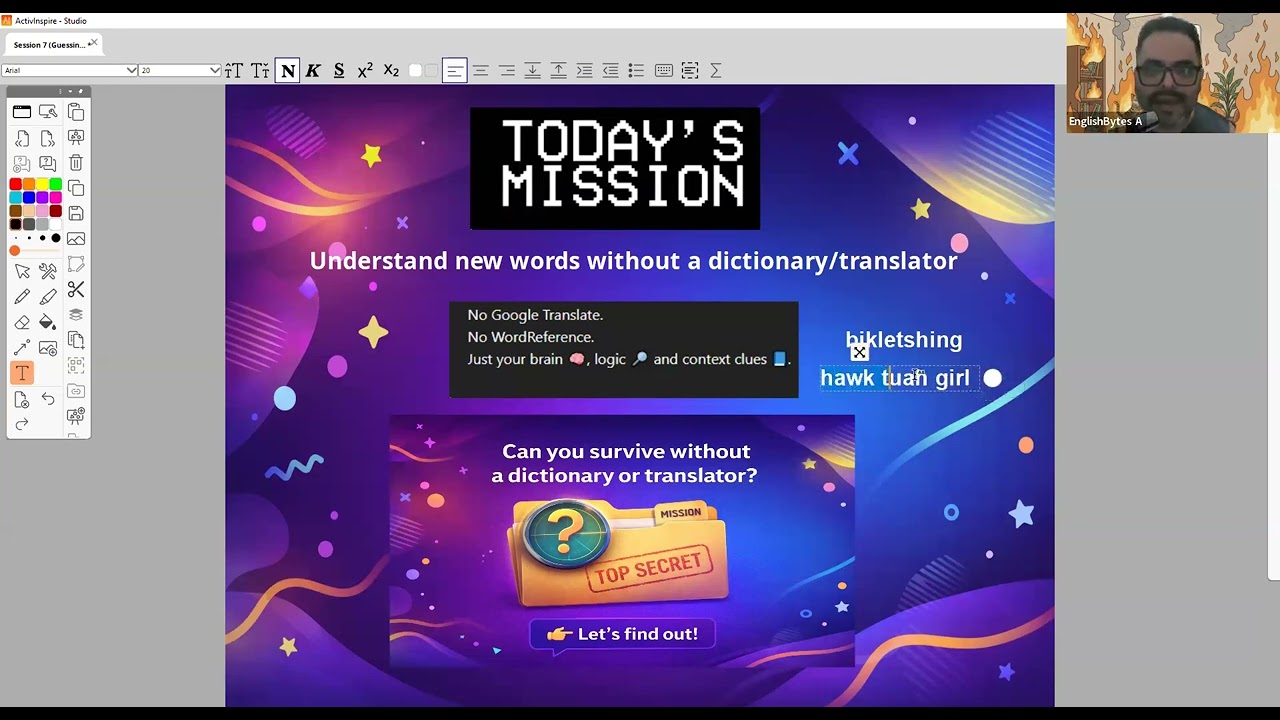The width and height of the screenshot is (1280, 720).
Task: Select the Pen tool
Action: coord(22,297)
